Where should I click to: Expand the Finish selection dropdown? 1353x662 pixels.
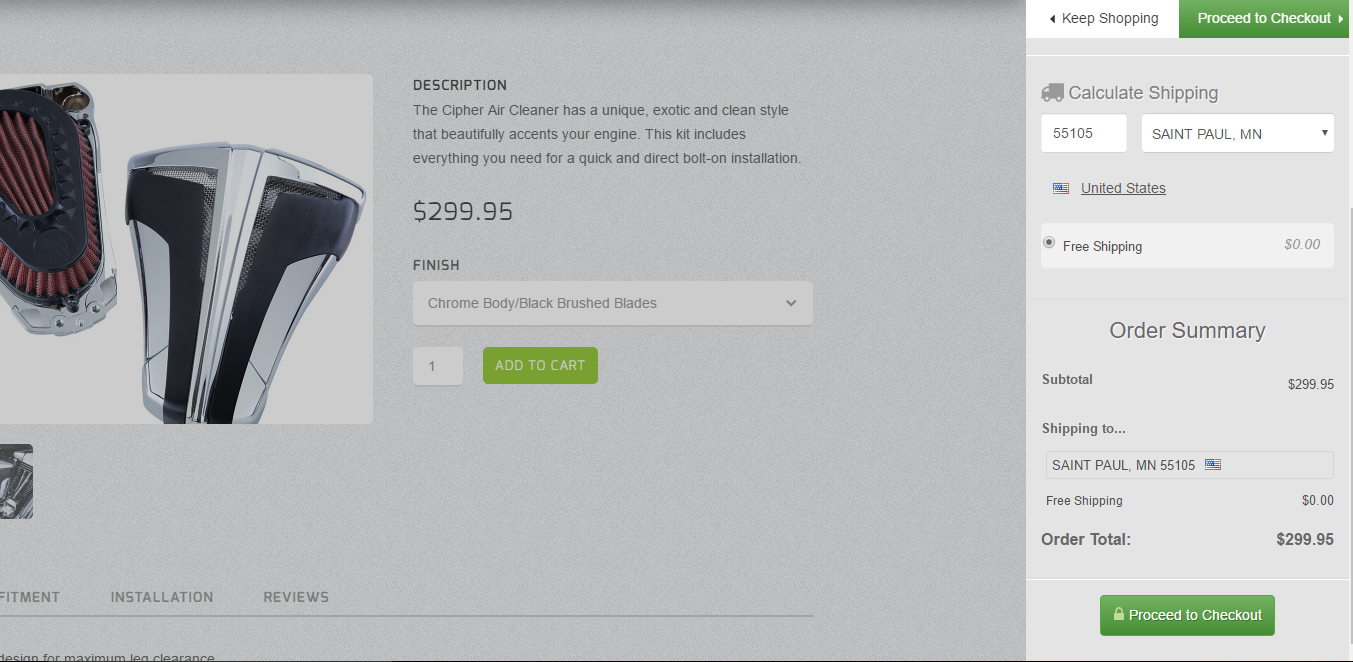[x=613, y=303]
